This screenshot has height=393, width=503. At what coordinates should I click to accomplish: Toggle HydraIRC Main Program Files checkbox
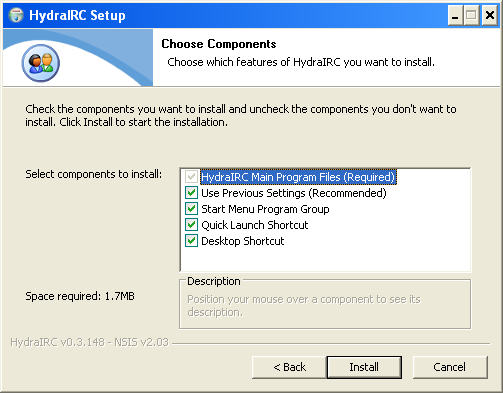191,177
